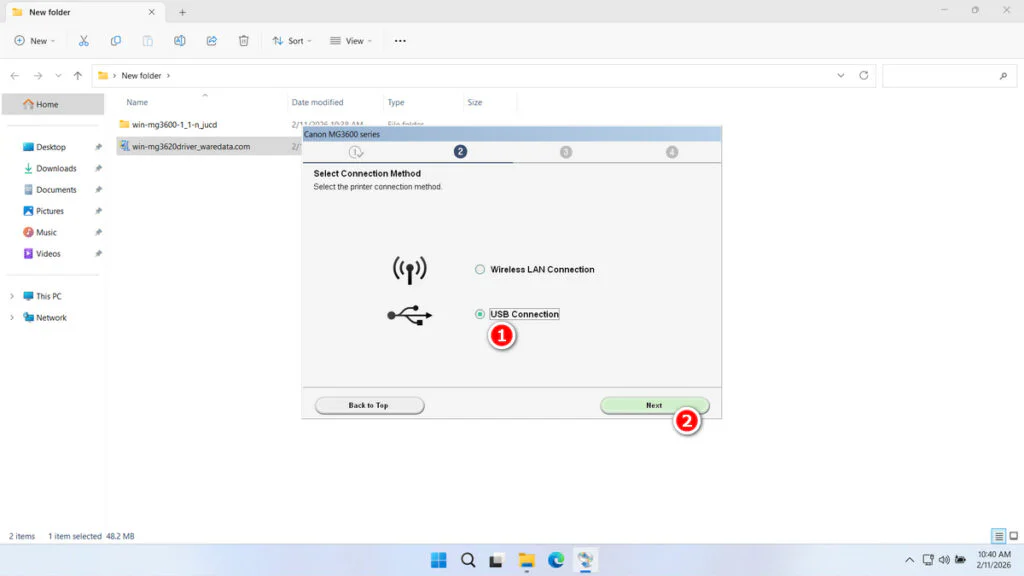Expand the New menu in File Explorer

(x=35, y=40)
